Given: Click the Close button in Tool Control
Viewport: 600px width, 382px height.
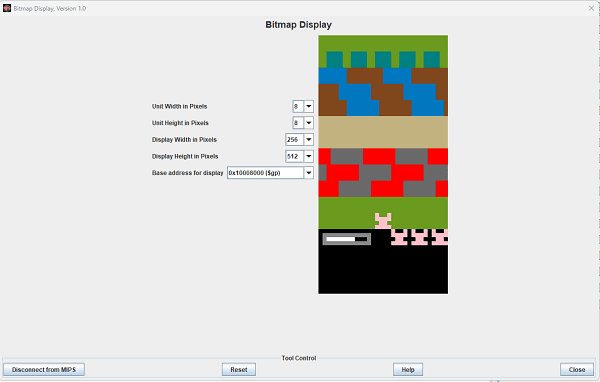Looking at the screenshot, I should 577,369.
